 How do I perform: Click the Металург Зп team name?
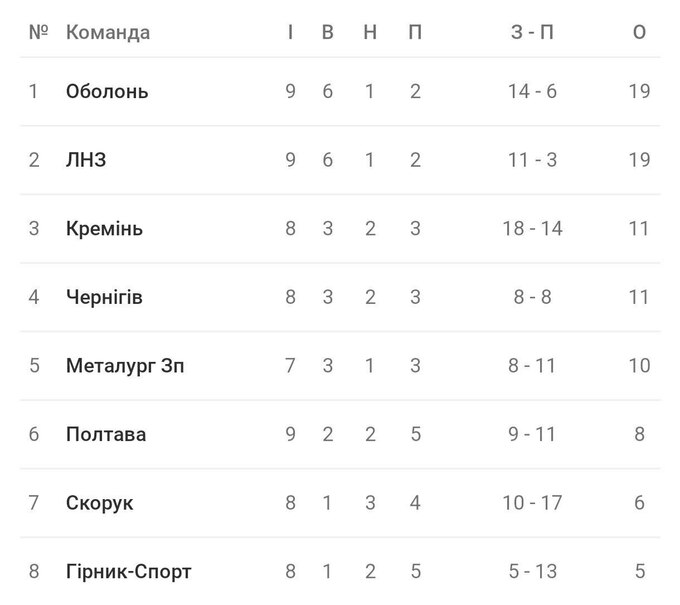(x=125, y=366)
